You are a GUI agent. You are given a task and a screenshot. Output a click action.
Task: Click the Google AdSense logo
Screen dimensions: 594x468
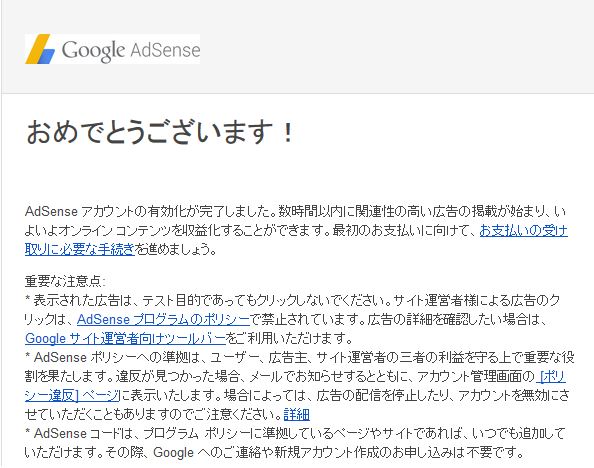113,49
